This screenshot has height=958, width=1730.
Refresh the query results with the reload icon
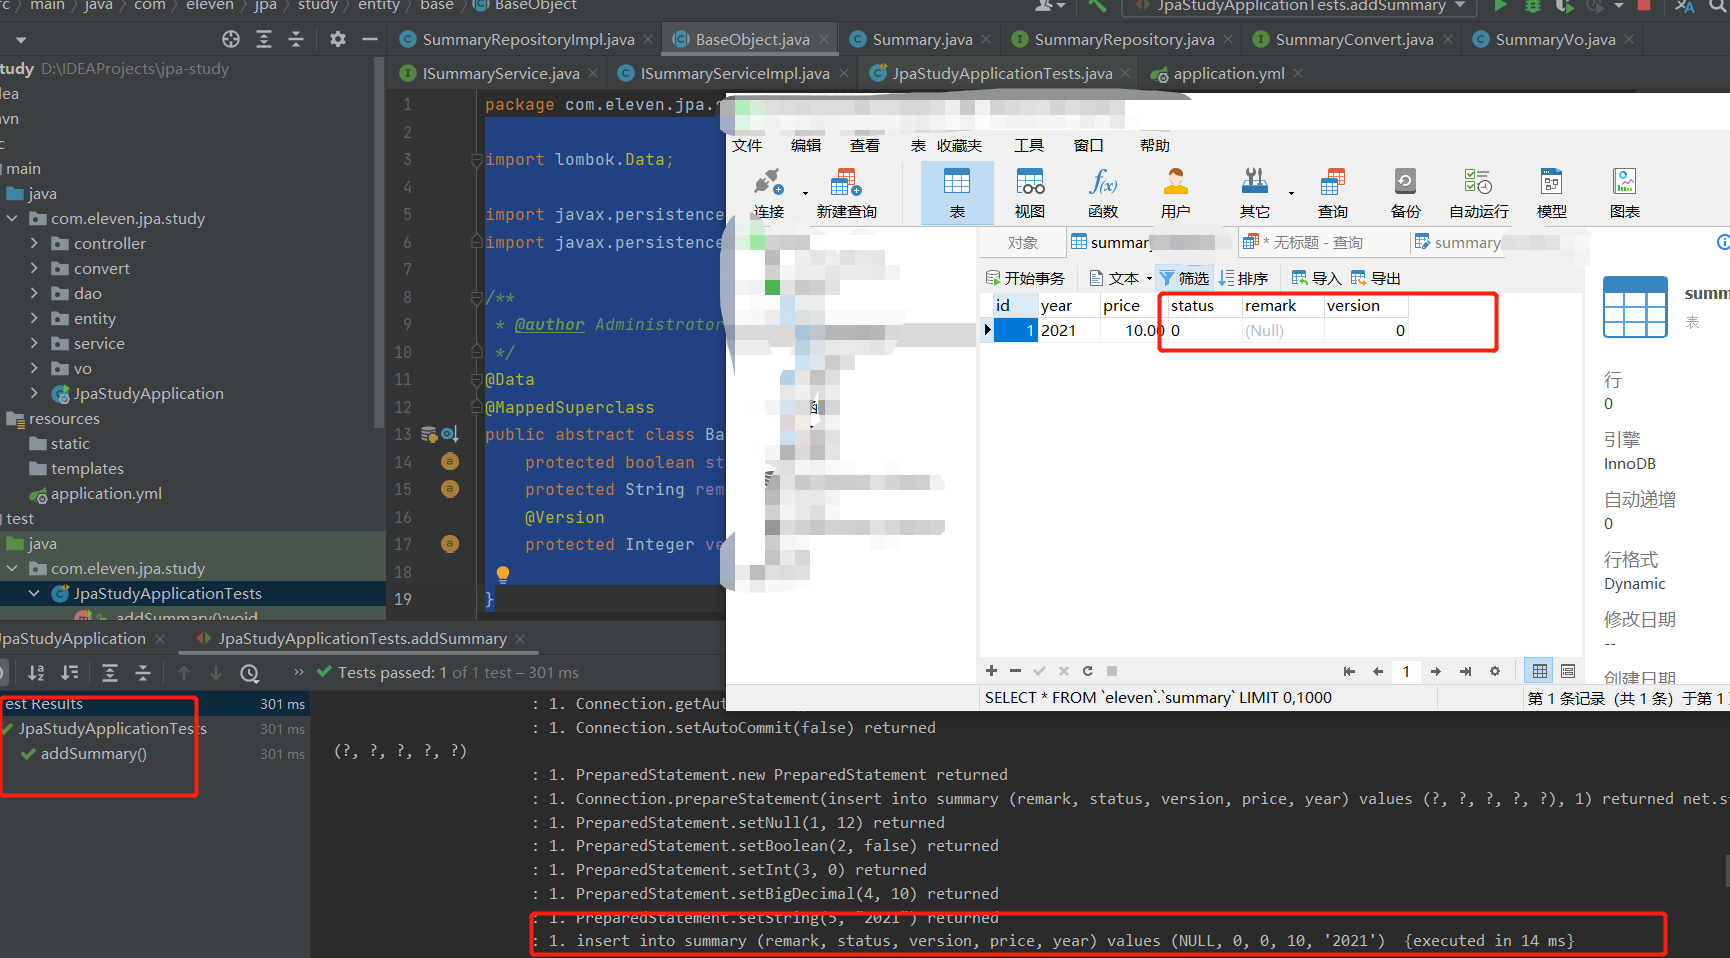(1088, 671)
